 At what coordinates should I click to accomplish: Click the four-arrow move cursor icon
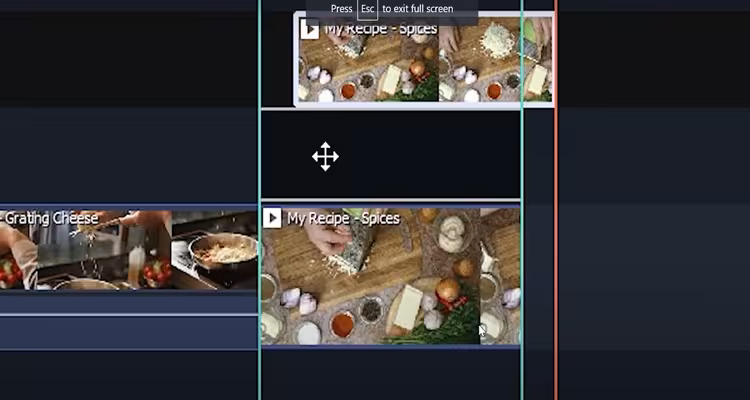325,156
